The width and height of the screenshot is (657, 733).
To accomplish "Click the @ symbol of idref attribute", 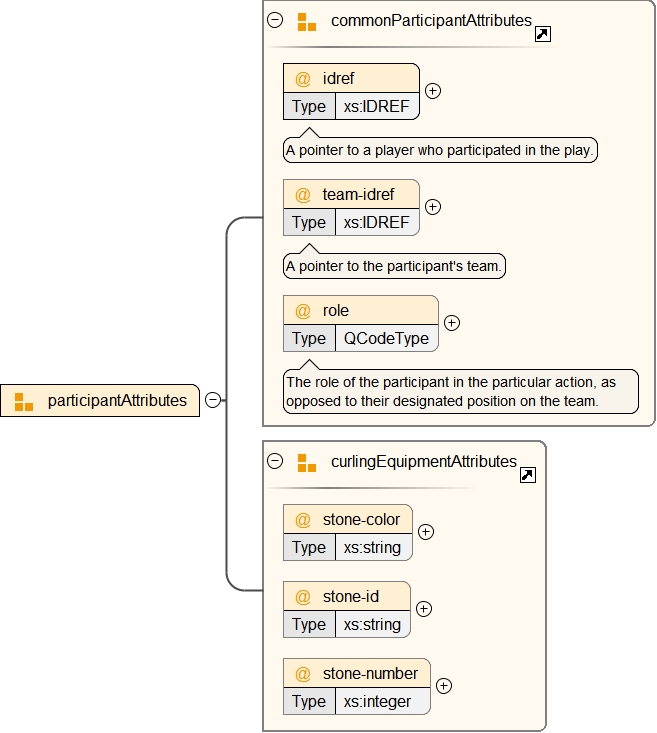I will coord(303,79).
